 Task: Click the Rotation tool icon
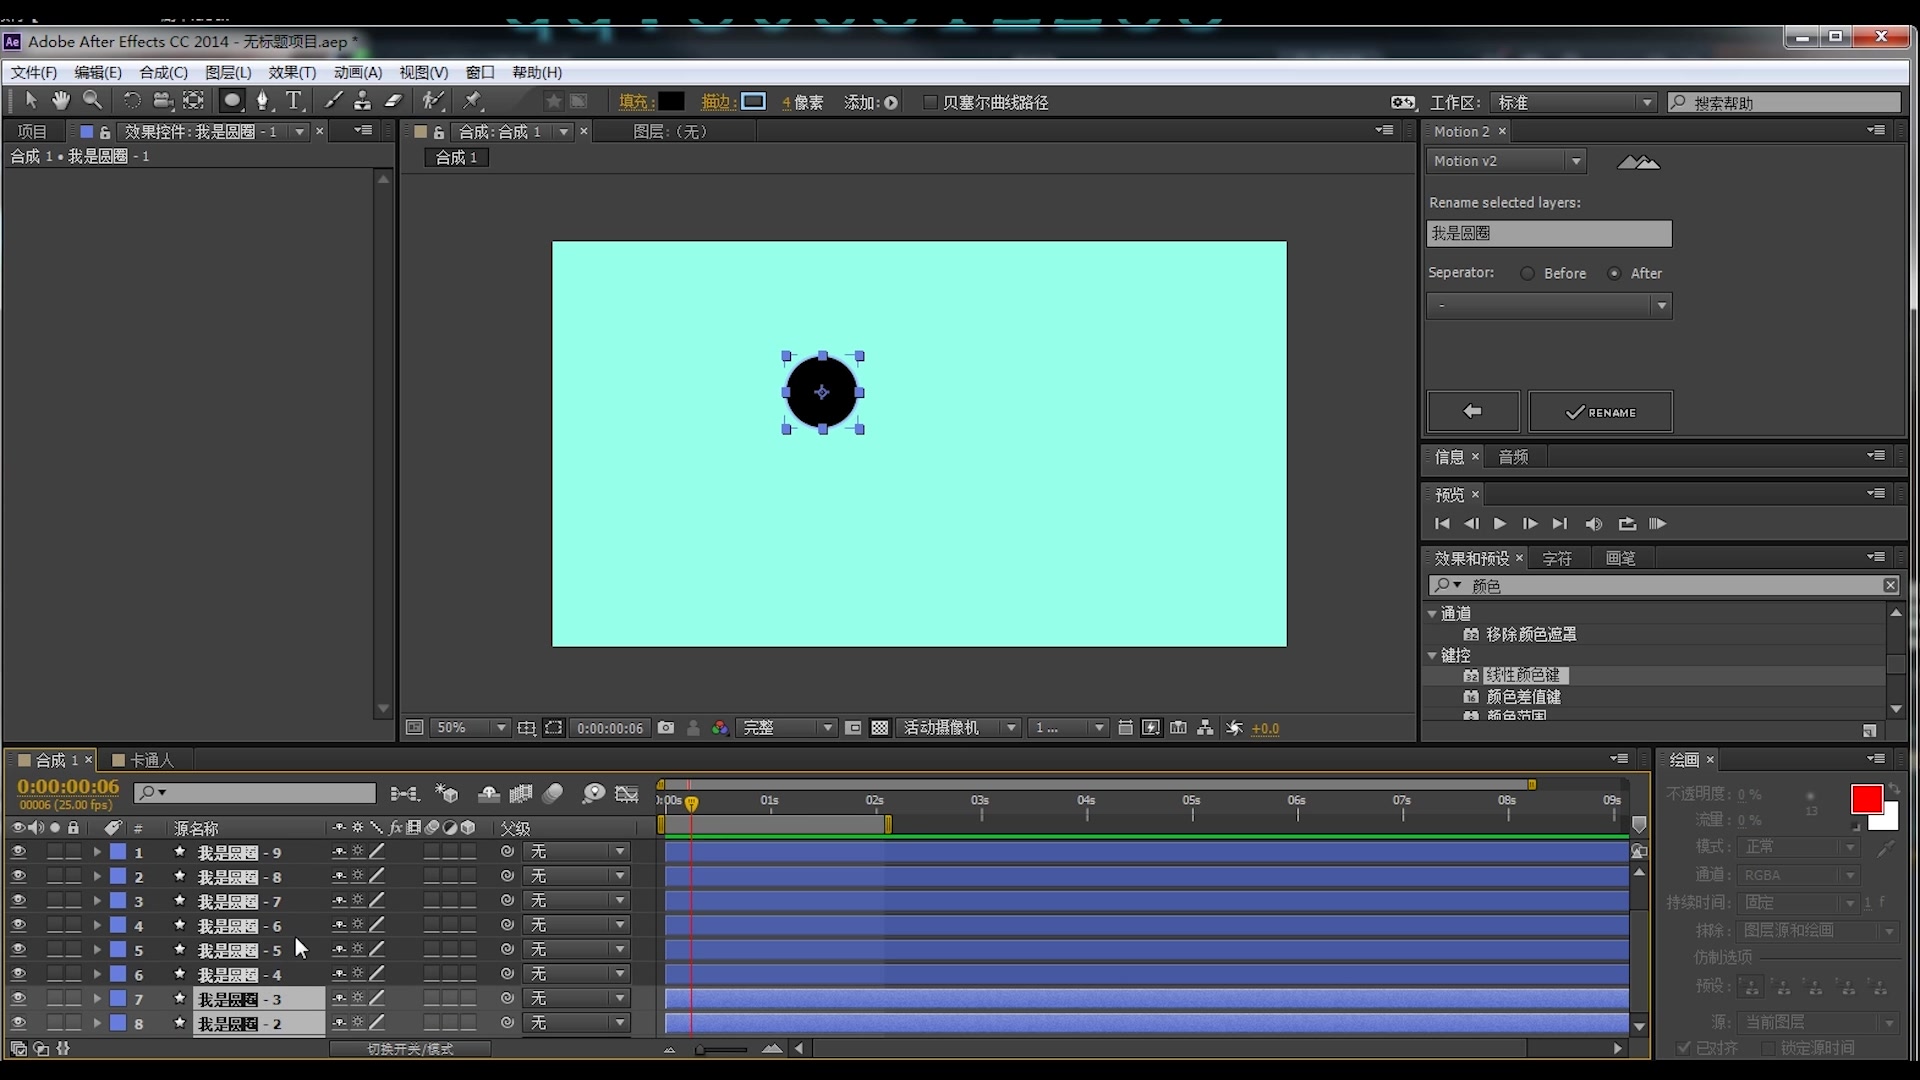click(133, 102)
